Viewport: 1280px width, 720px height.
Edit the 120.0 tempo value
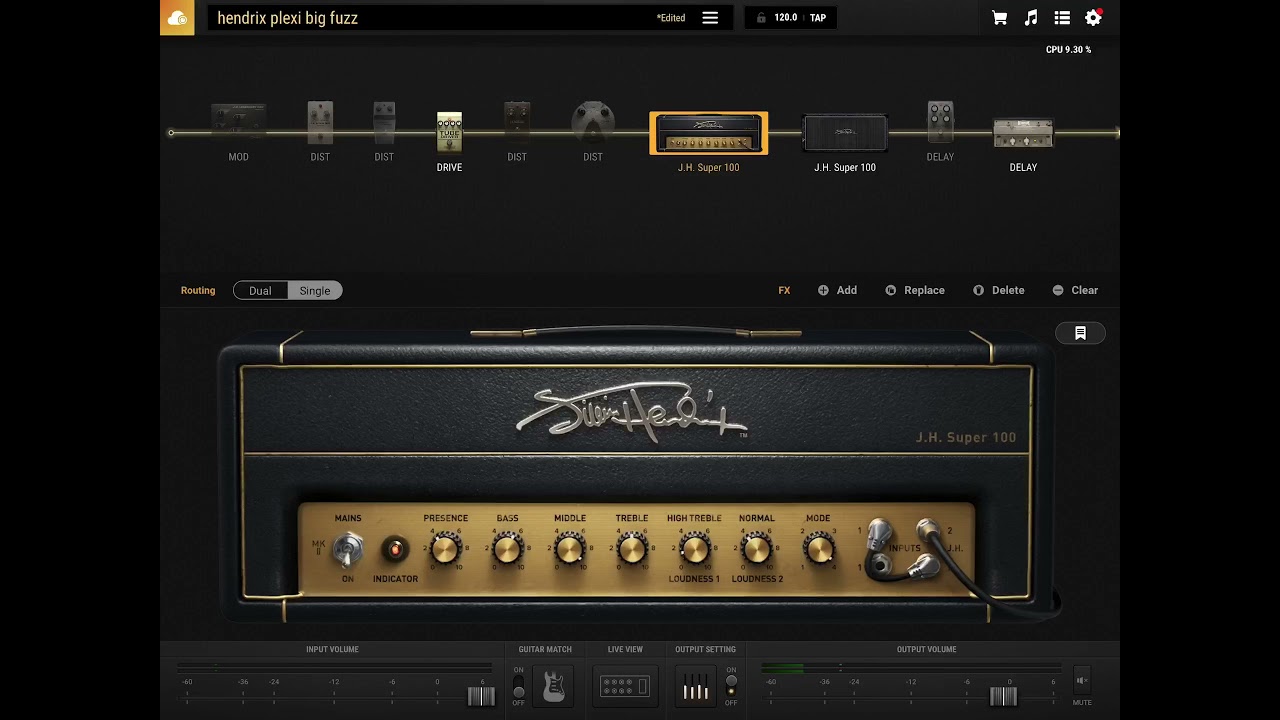pyautogui.click(x=786, y=18)
